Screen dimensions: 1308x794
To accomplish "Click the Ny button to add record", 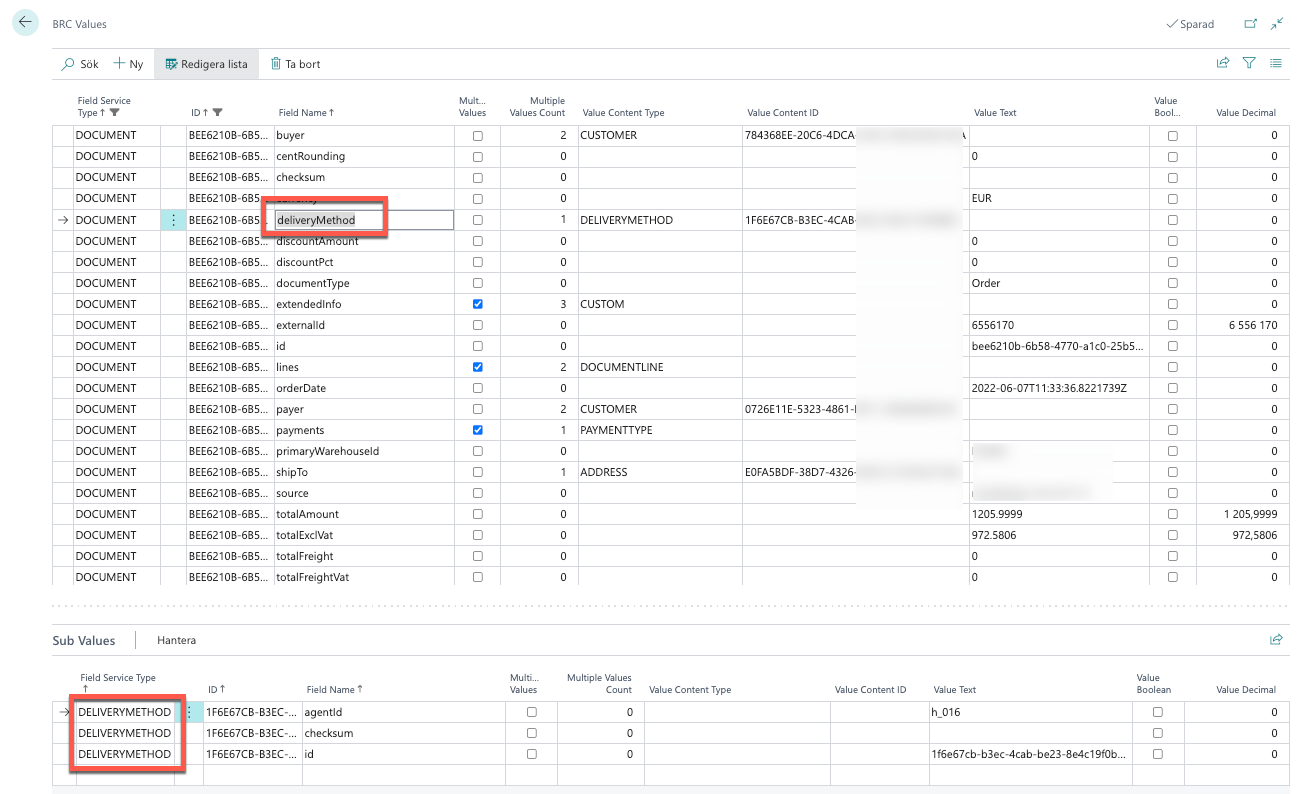I will 128,64.
